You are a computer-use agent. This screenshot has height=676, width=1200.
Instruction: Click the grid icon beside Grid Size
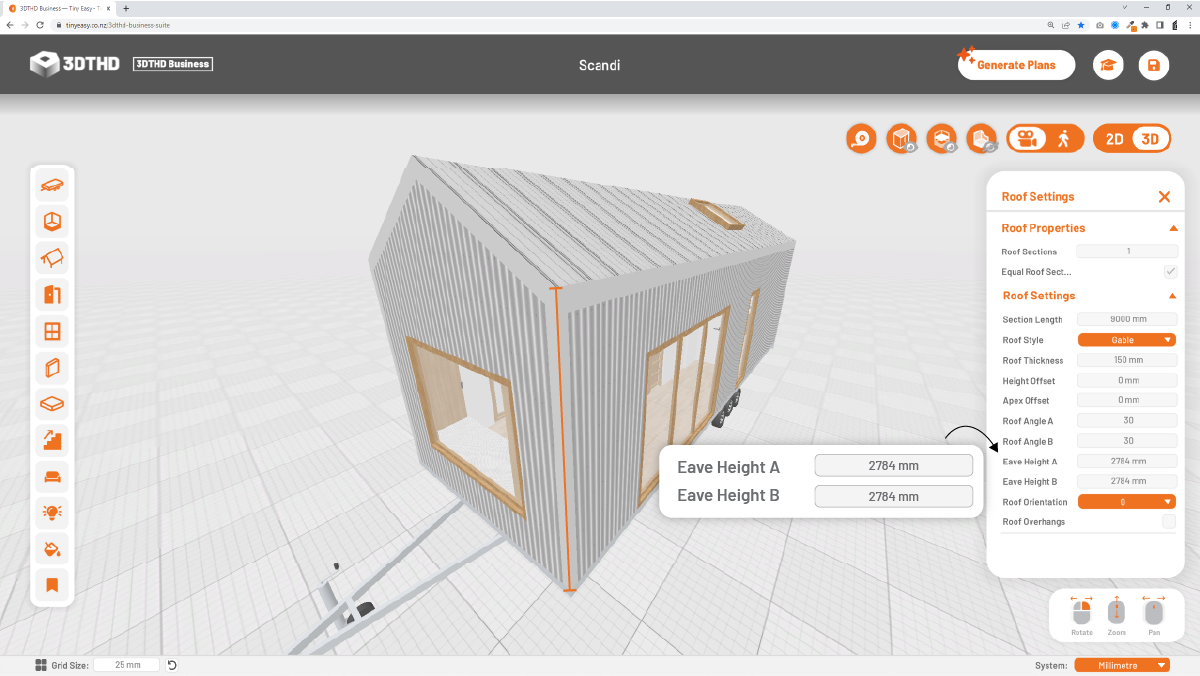pyautogui.click(x=41, y=665)
